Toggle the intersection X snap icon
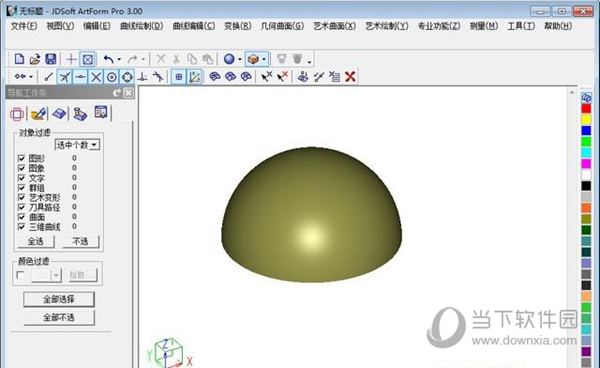 pos(96,77)
